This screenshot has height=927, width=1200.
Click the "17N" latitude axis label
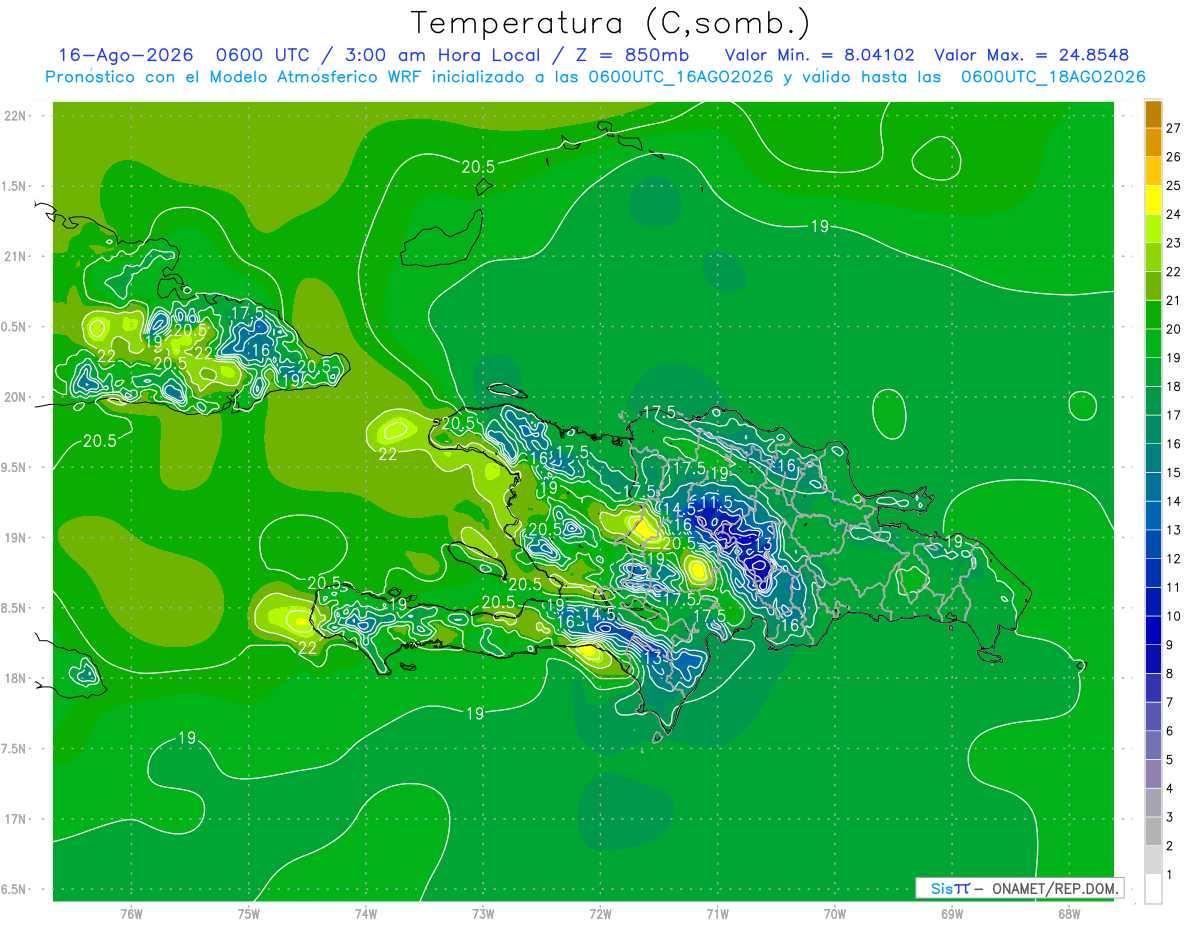(16, 819)
